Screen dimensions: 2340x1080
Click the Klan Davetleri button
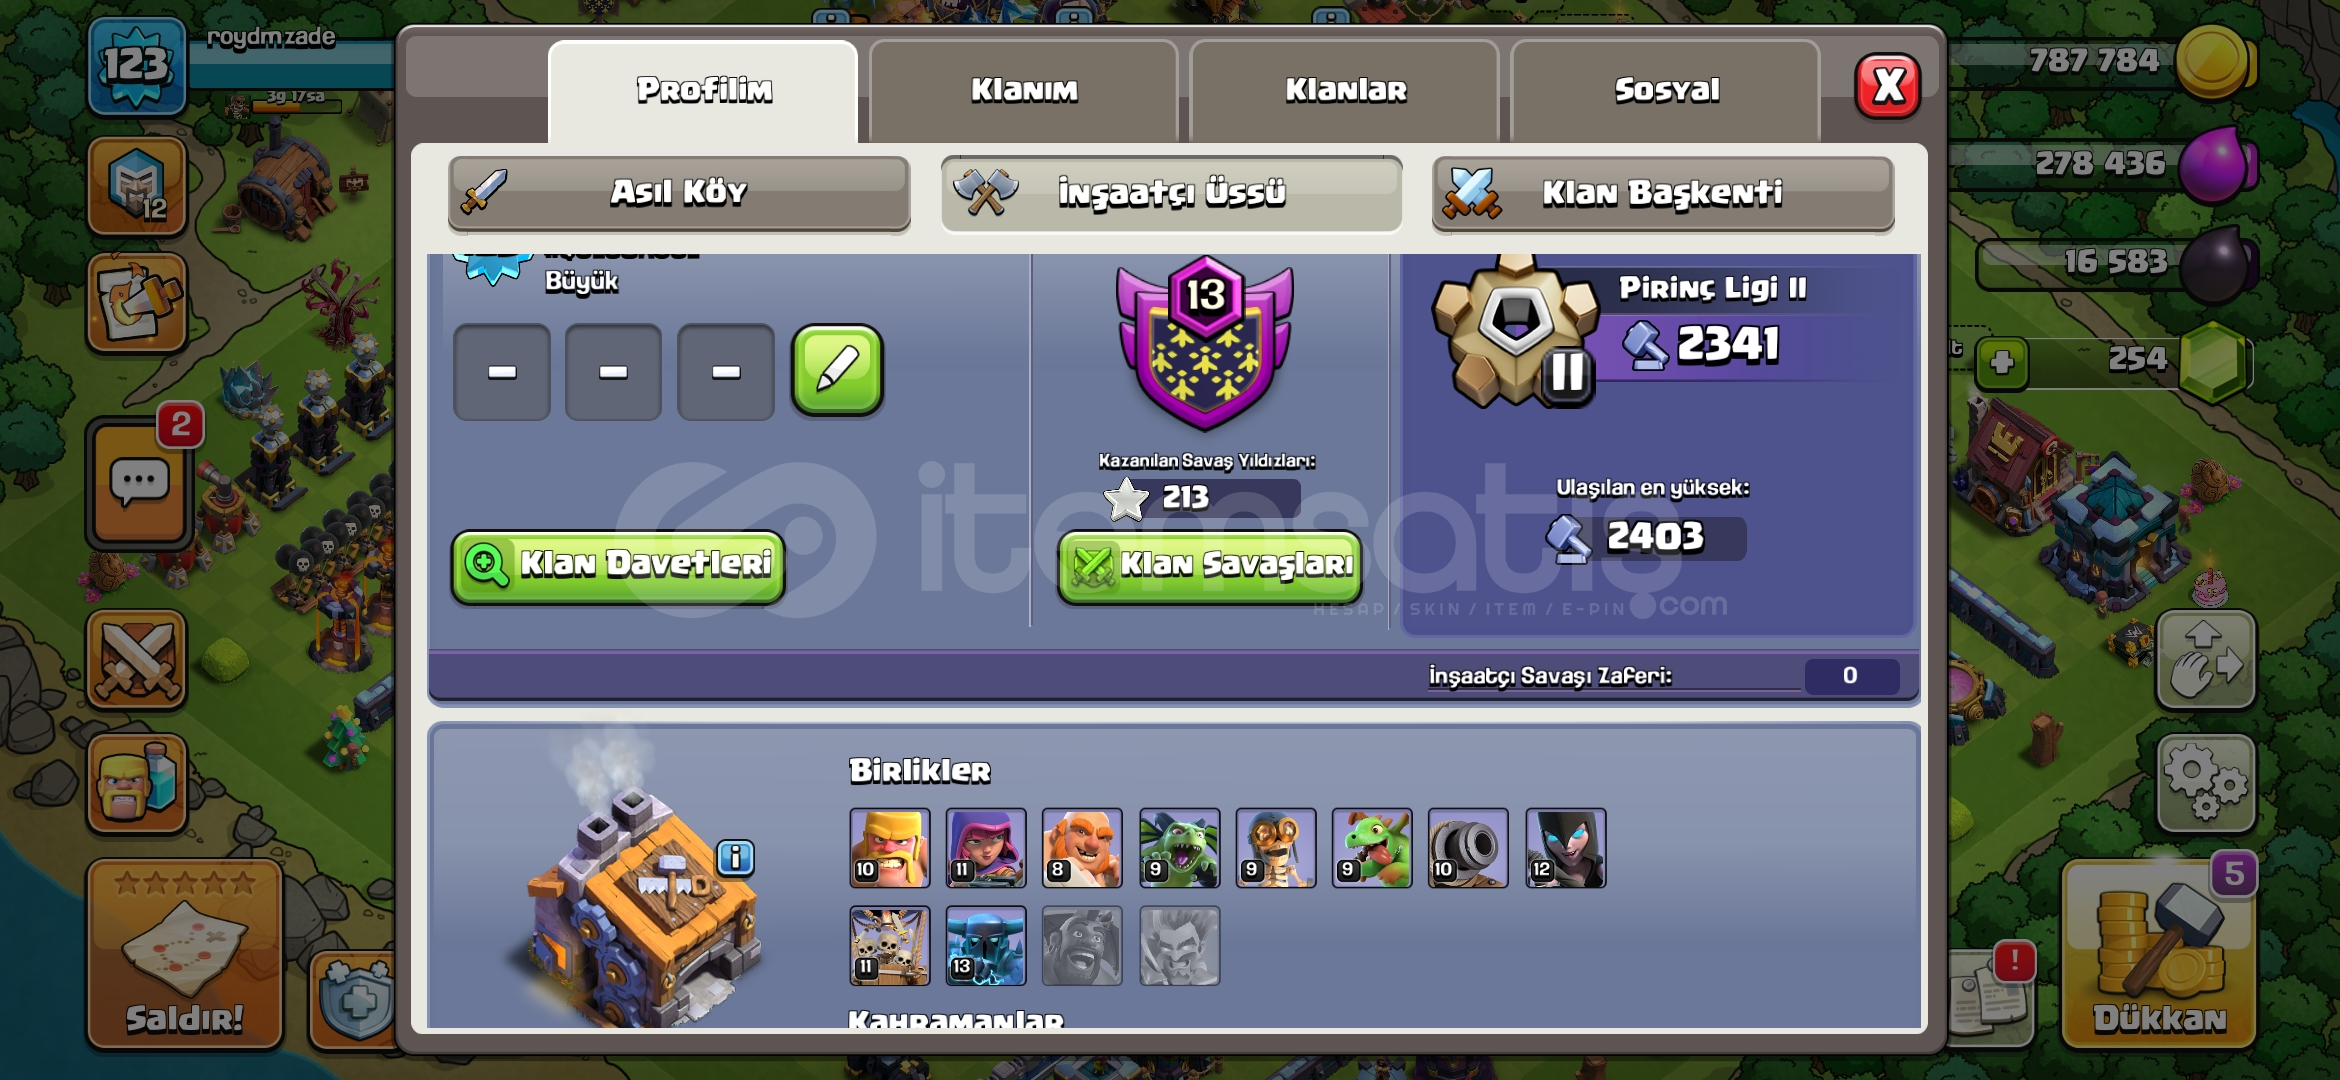(618, 566)
